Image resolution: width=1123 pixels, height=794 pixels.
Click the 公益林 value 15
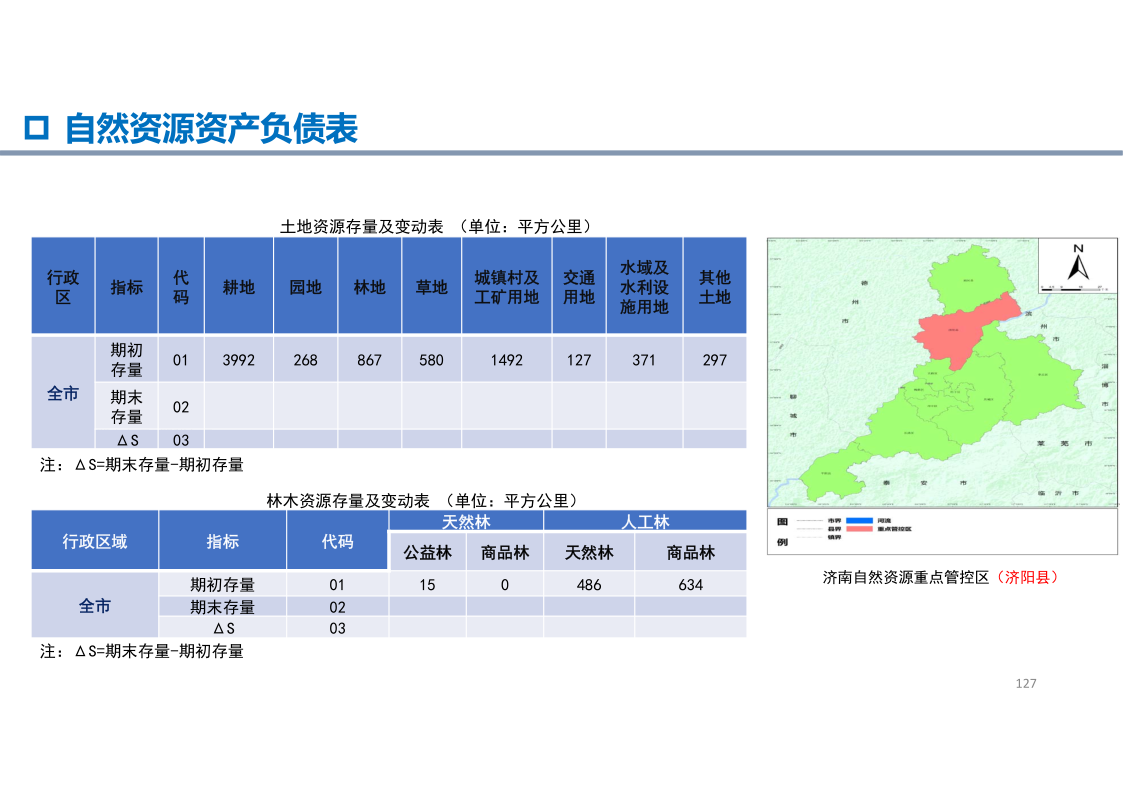[x=428, y=585]
